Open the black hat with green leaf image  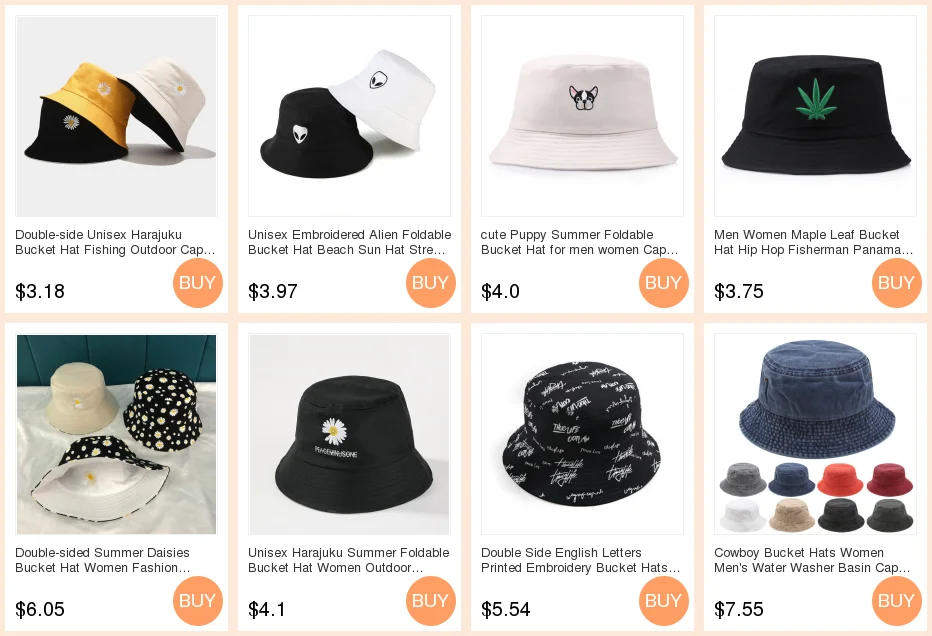816,116
